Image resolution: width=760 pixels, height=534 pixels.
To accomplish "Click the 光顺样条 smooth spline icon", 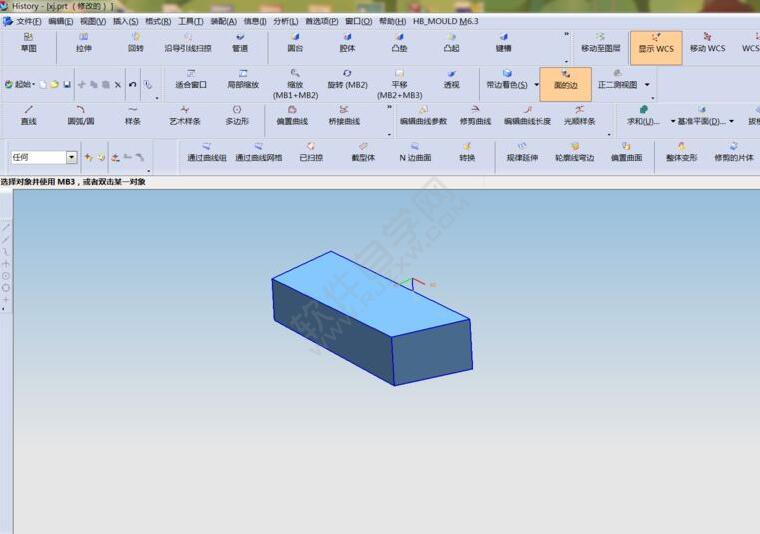I will (579, 115).
